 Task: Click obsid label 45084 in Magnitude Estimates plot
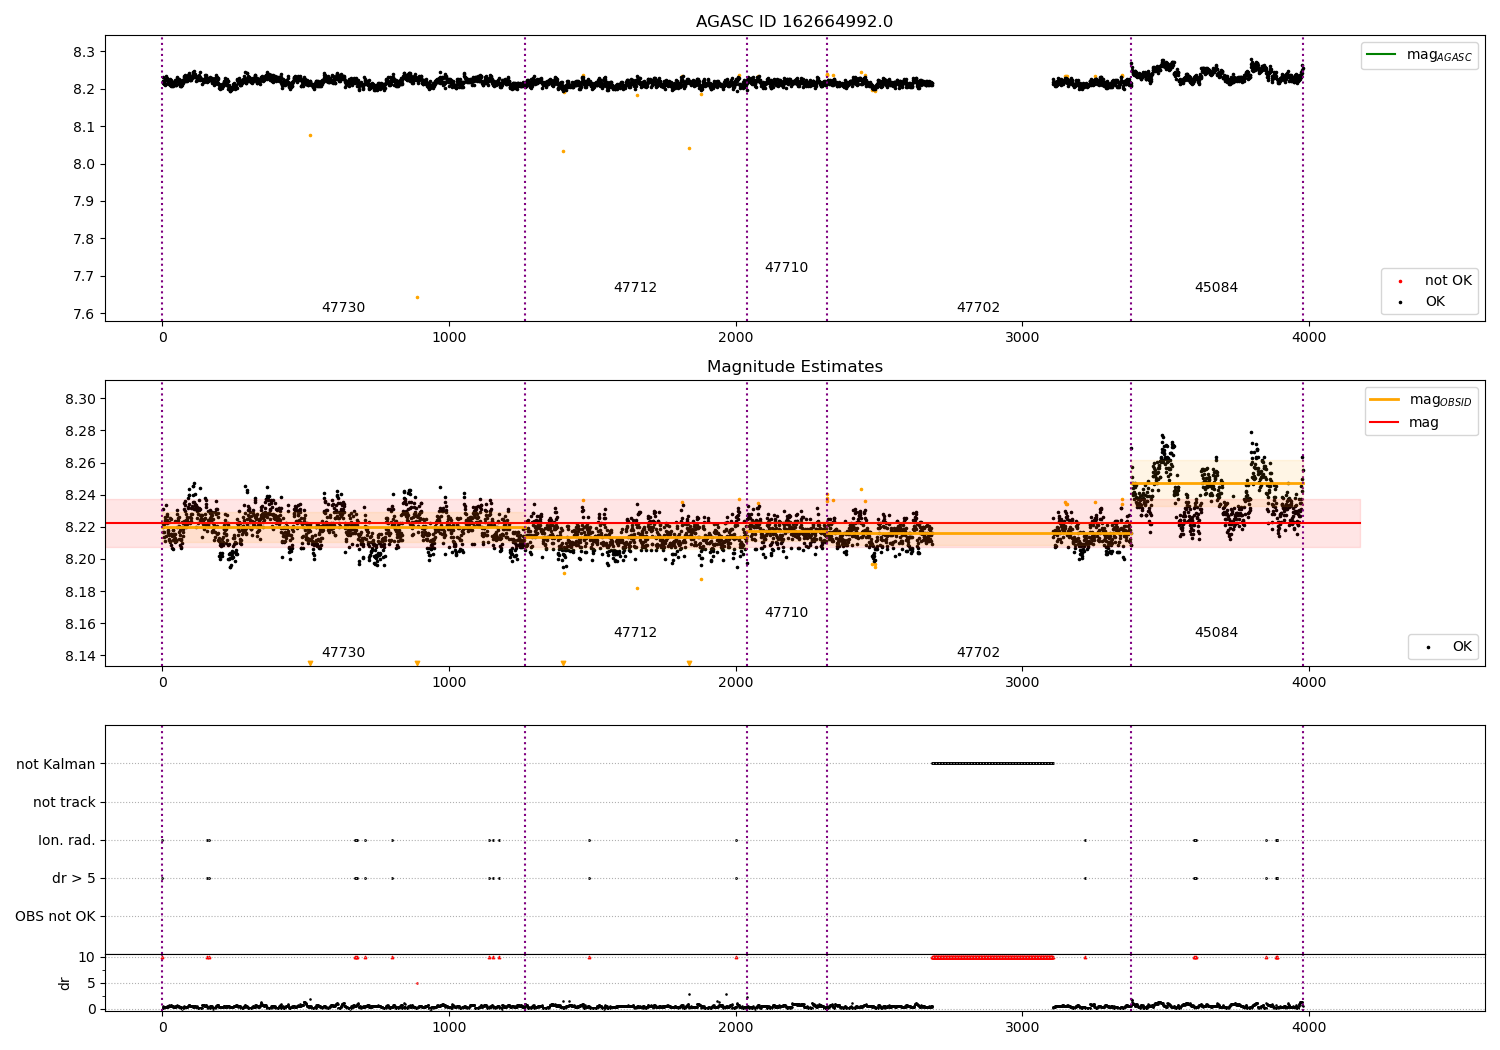(1216, 633)
